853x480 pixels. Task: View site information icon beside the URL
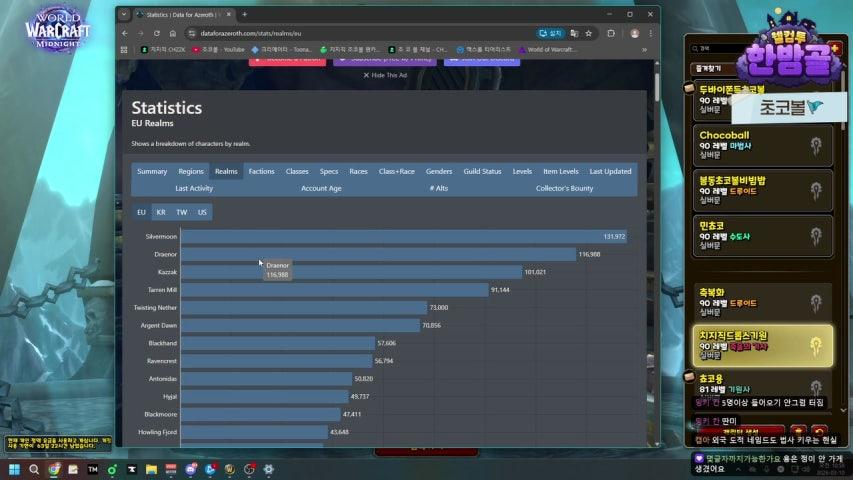tap(191, 33)
